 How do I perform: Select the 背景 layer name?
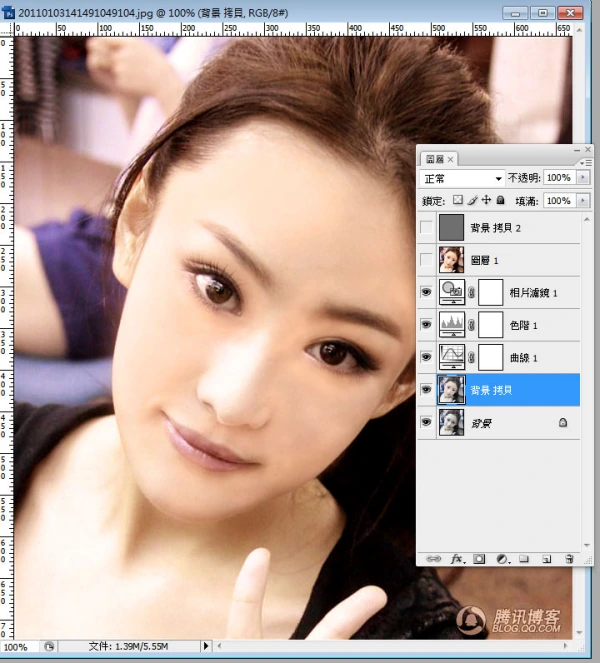(x=481, y=423)
